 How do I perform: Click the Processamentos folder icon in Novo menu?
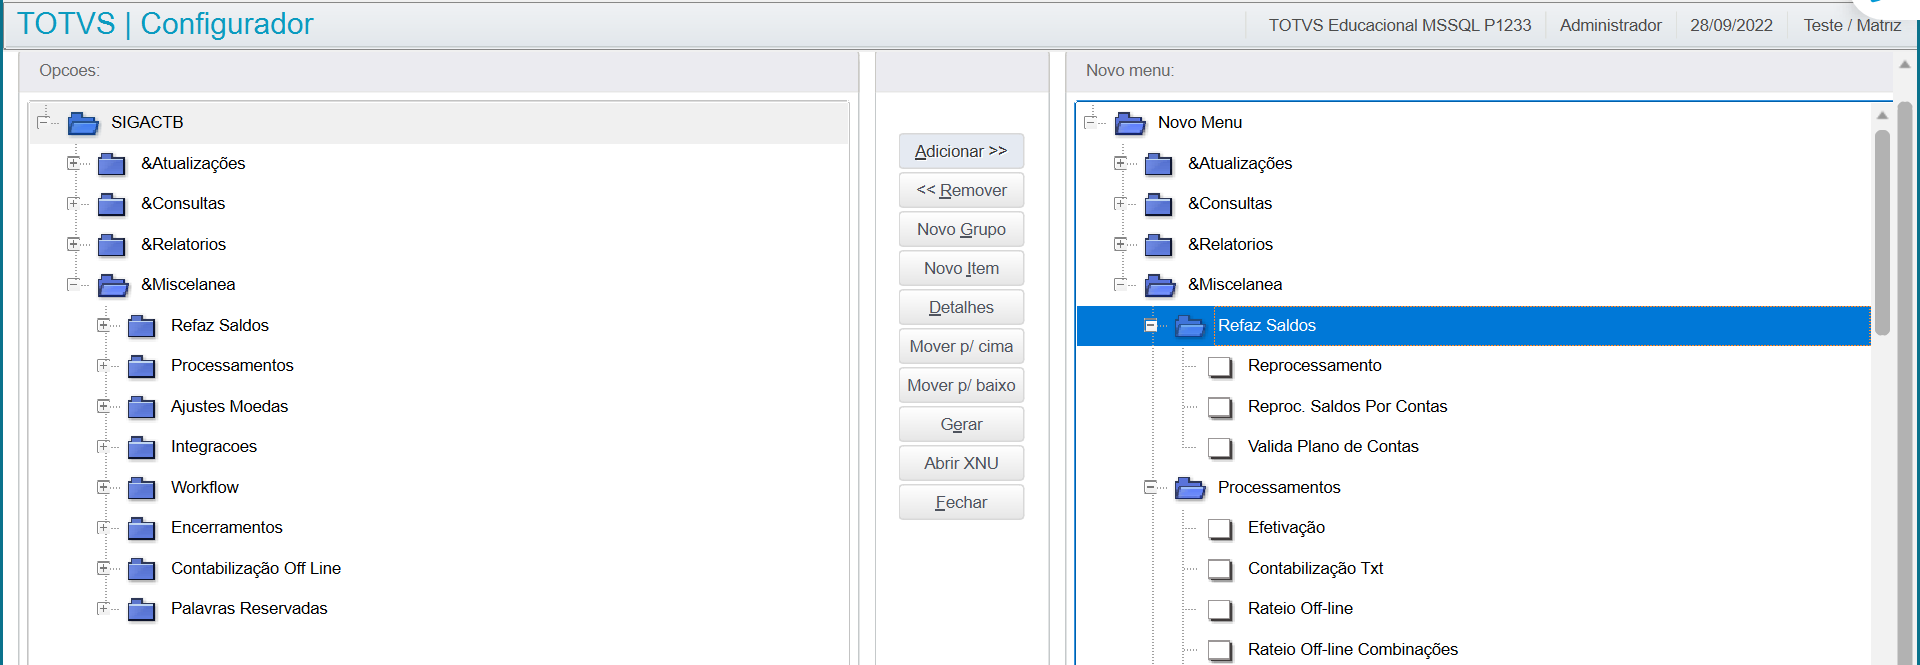(1190, 488)
